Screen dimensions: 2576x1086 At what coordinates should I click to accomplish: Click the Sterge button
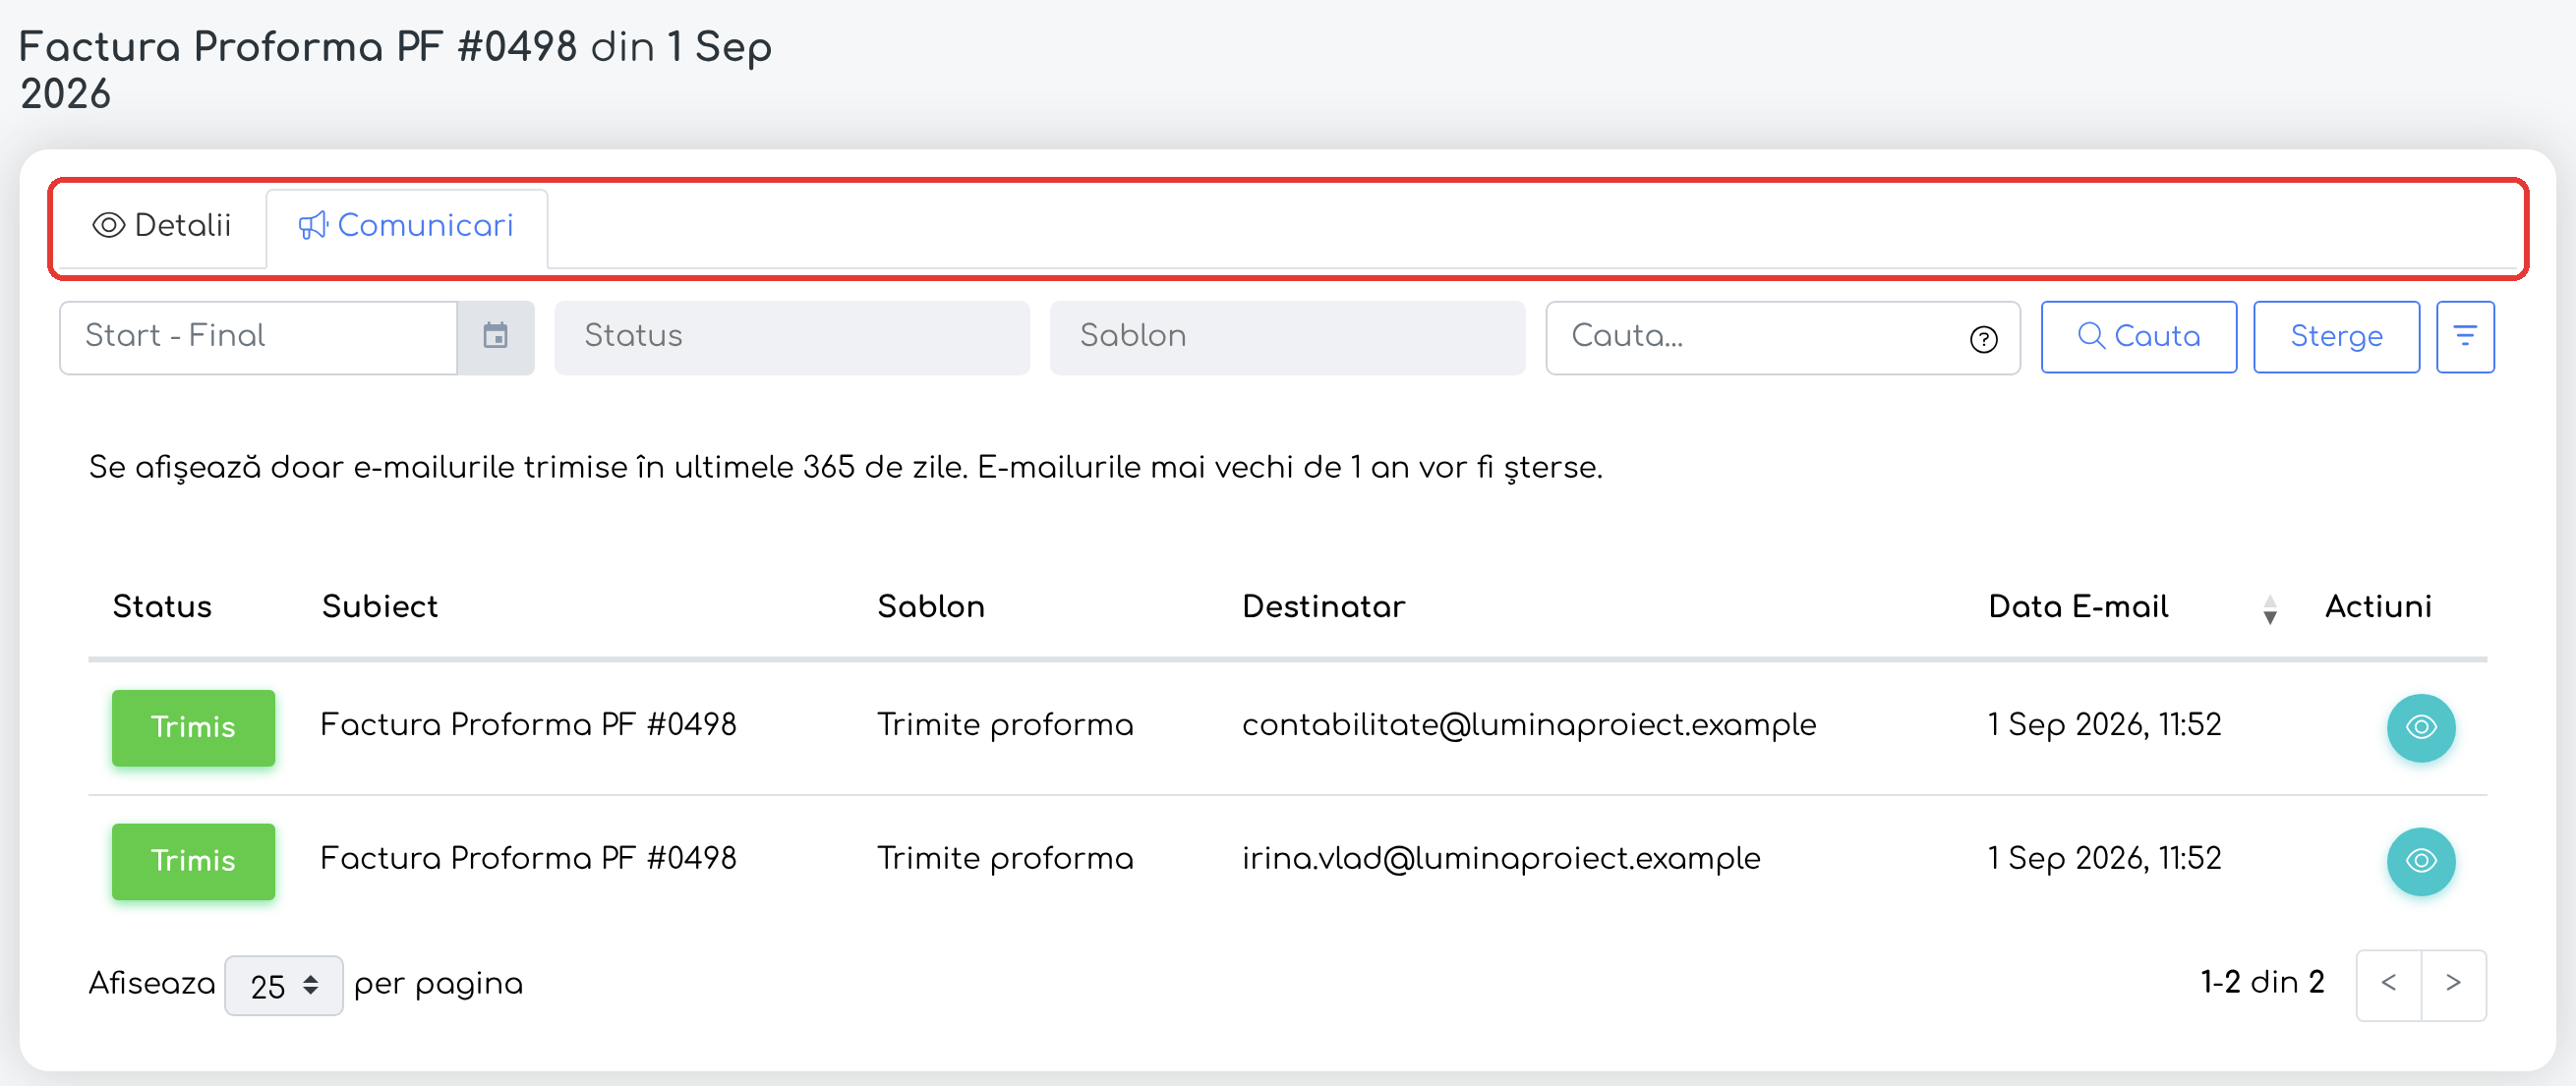(2335, 336)
